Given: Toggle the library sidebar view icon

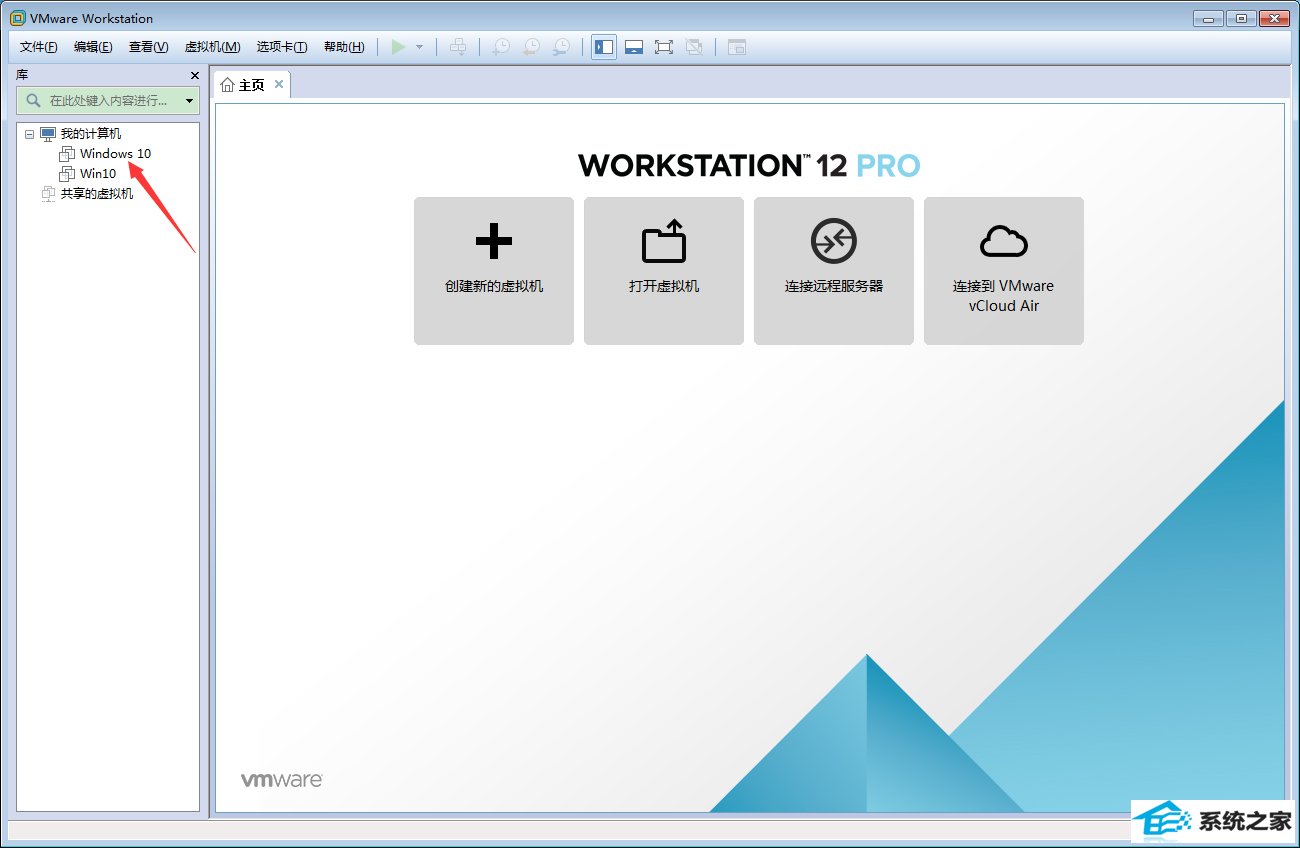Looking at the screenshot, I should tap(604, 47).
